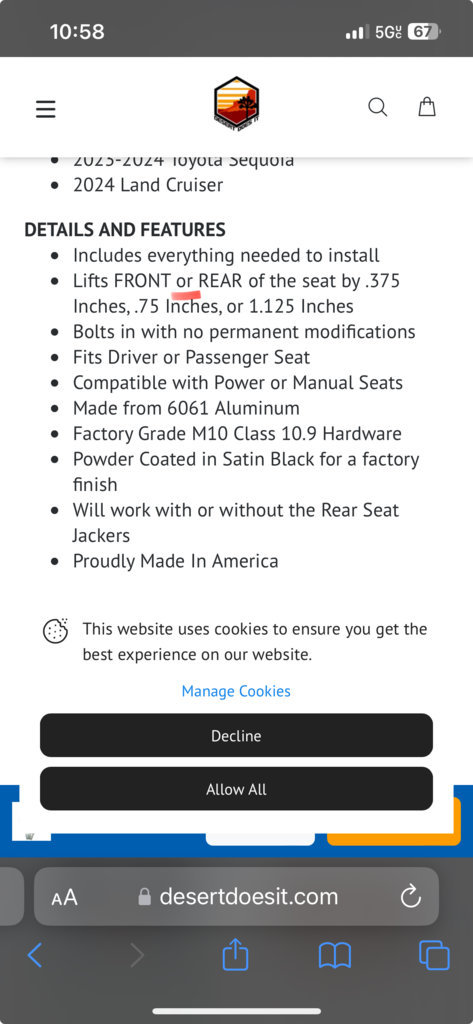Open the Safari share sheet
The image size is (473, 1024).
coord(236,955)
